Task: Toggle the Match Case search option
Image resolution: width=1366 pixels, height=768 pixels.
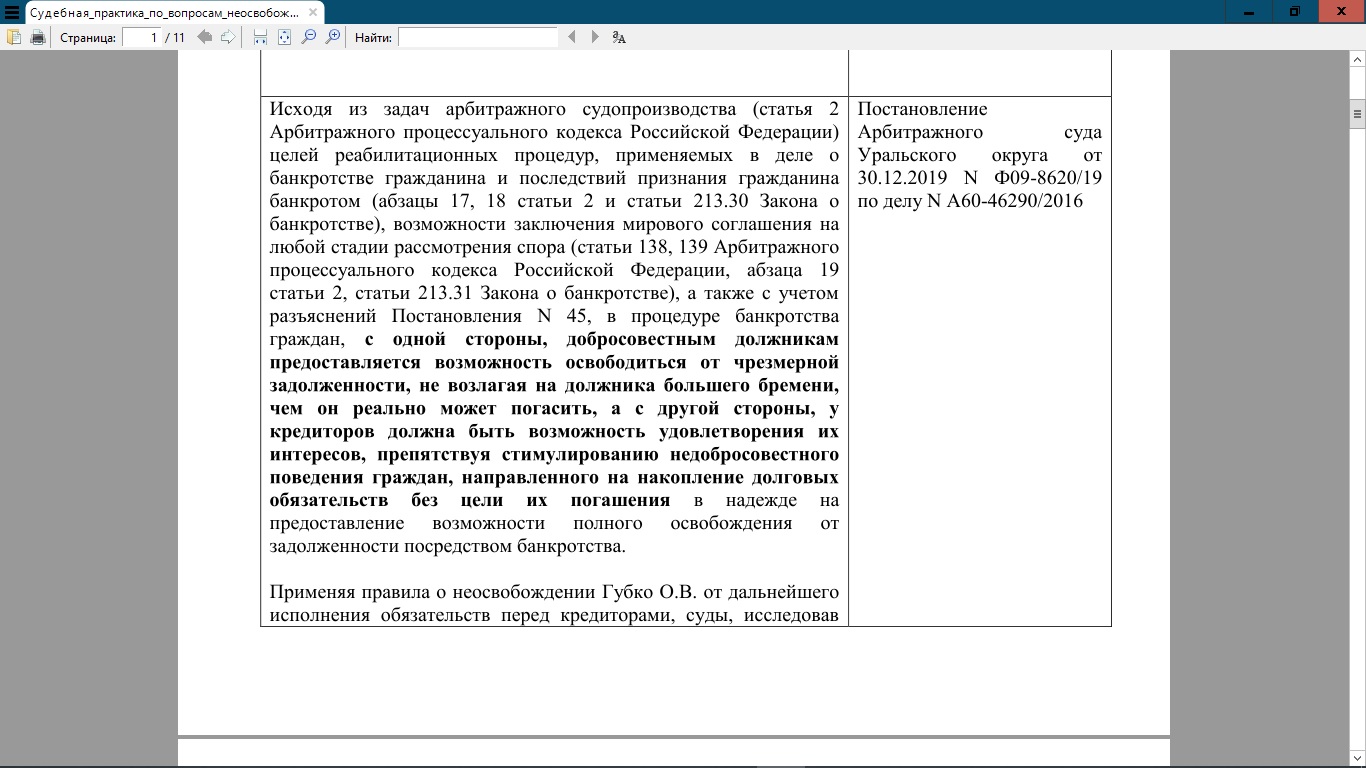Action: [x=619, y=37]
